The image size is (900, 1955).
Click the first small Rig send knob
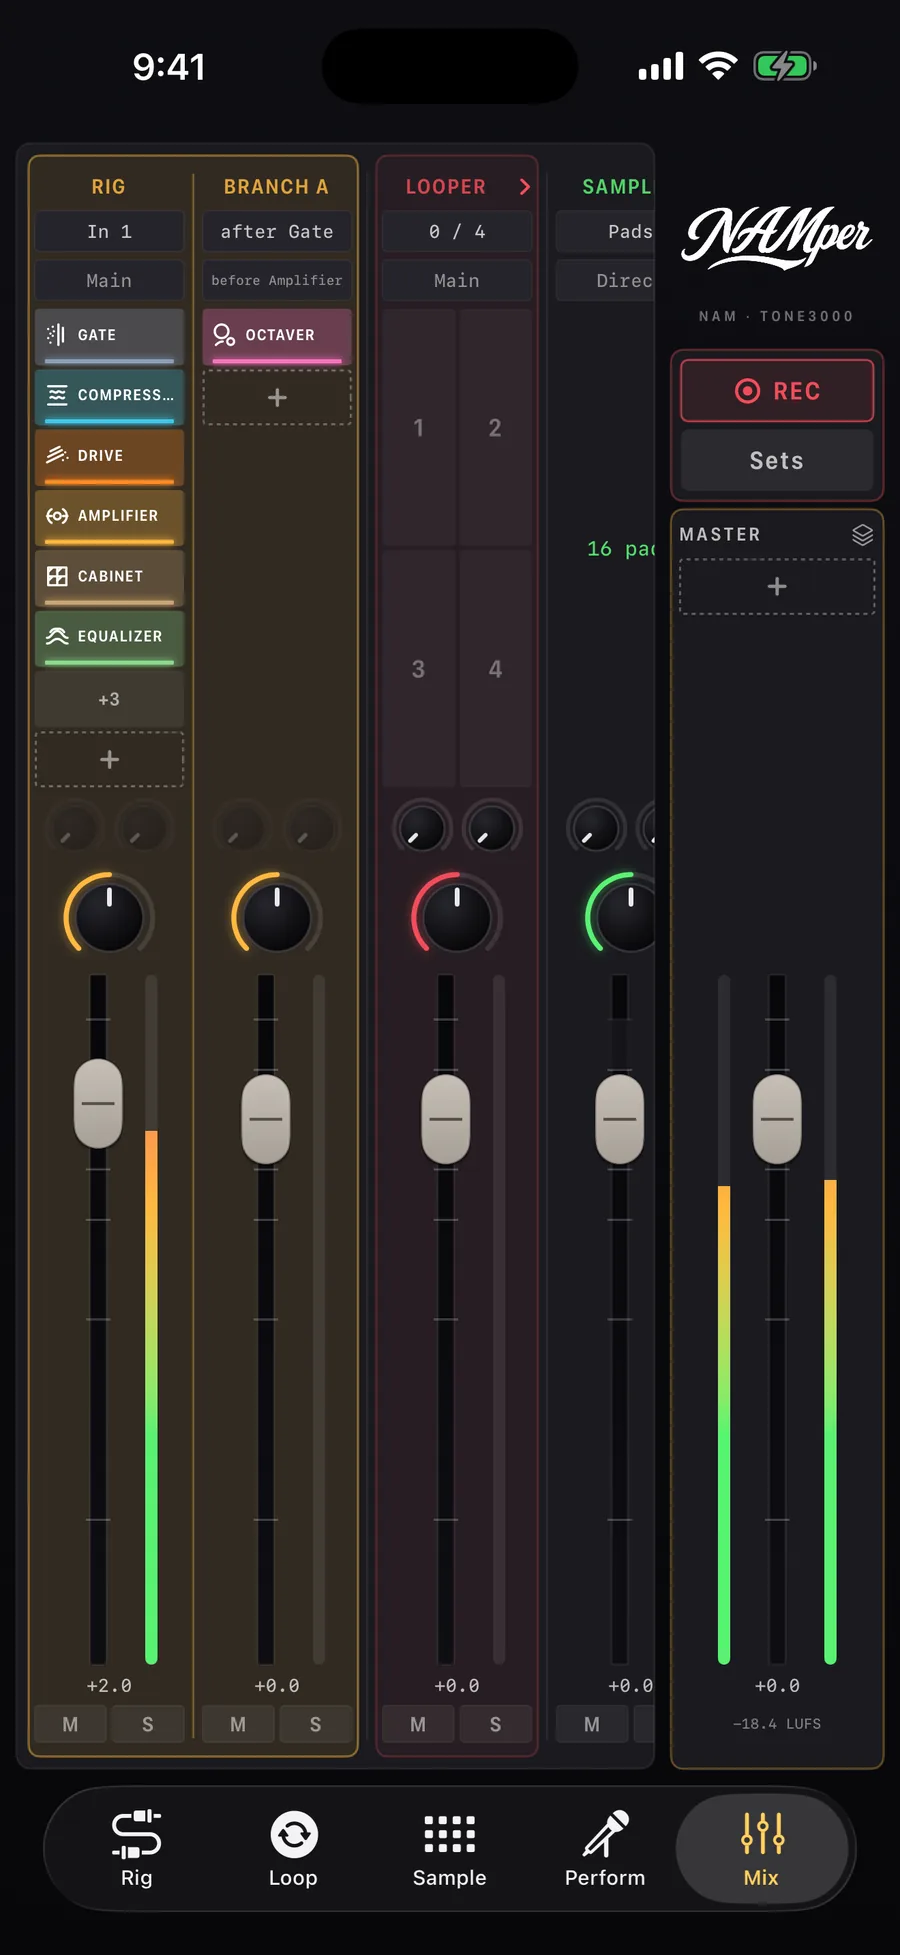[74, 829]
